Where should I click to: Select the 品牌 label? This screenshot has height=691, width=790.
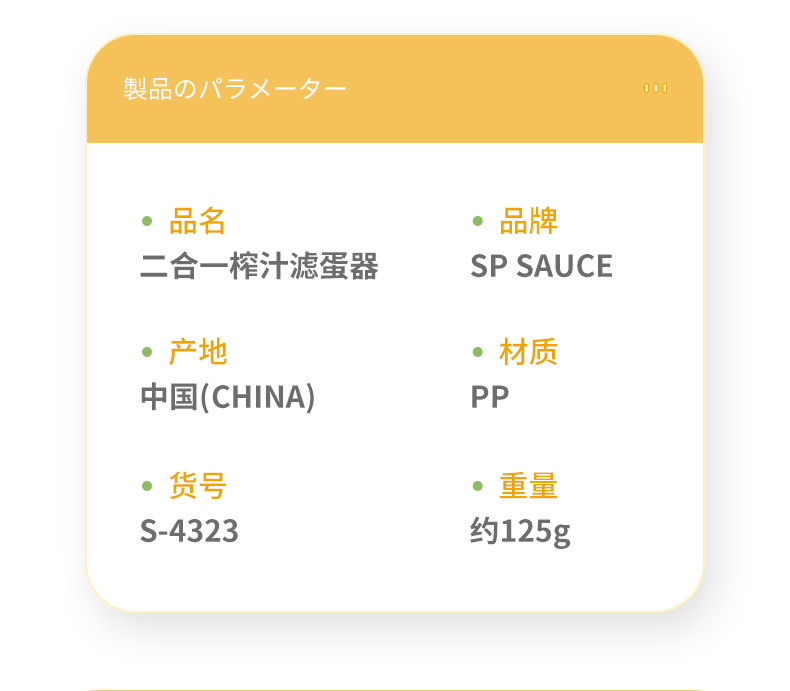528,220
